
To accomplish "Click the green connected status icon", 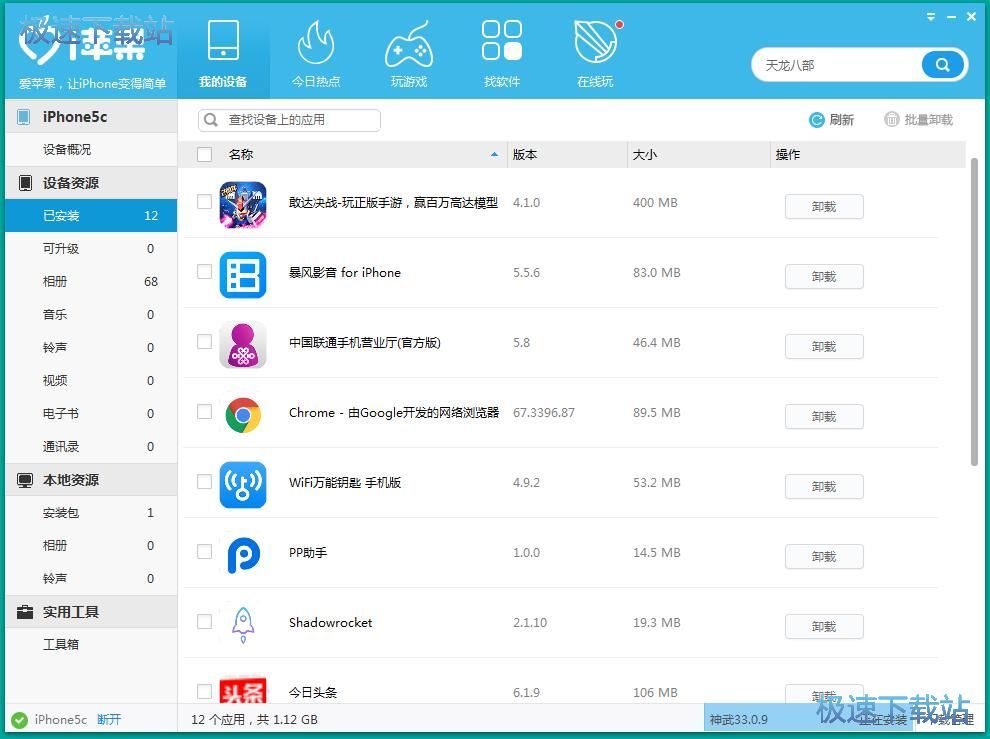I will [x=20, y=720].
